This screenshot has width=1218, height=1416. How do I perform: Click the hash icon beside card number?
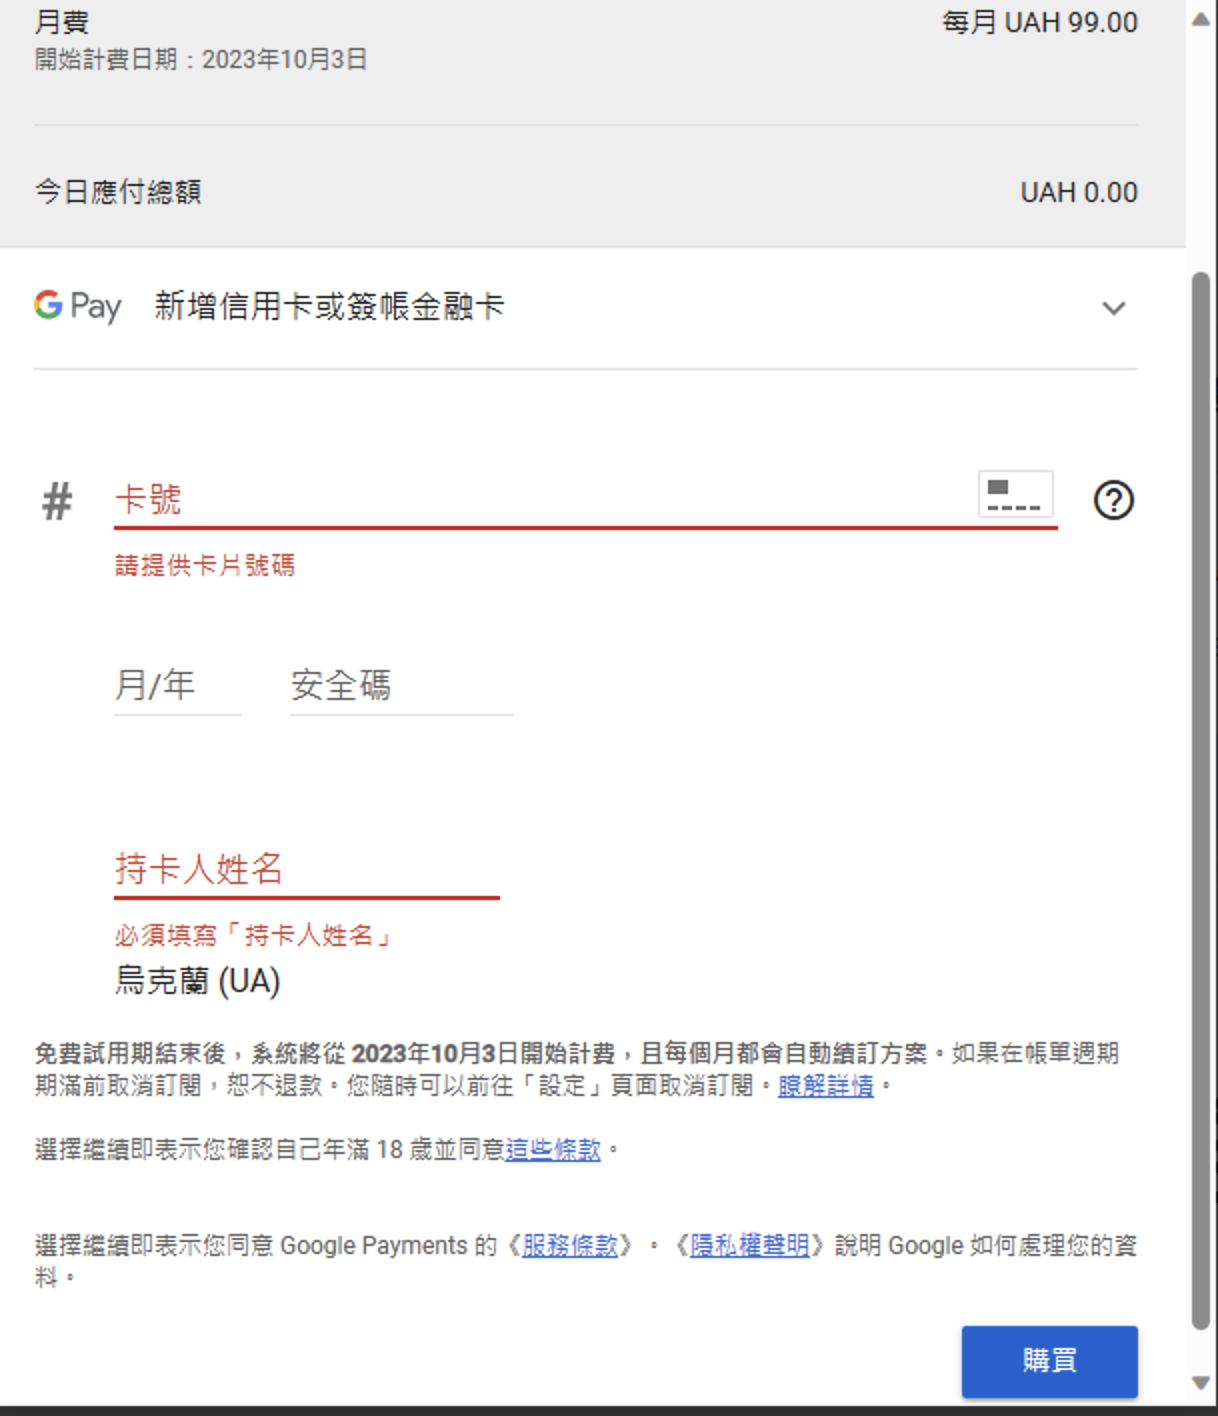click(x=57, y=501)
